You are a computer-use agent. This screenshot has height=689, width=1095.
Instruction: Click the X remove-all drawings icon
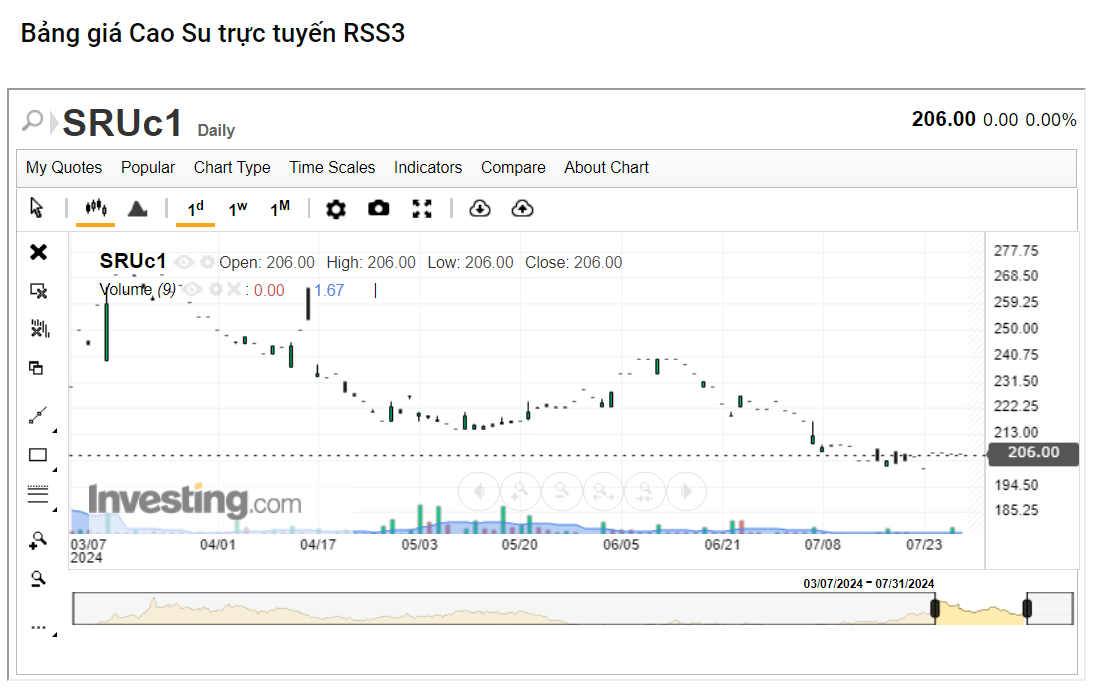point(38,252)
